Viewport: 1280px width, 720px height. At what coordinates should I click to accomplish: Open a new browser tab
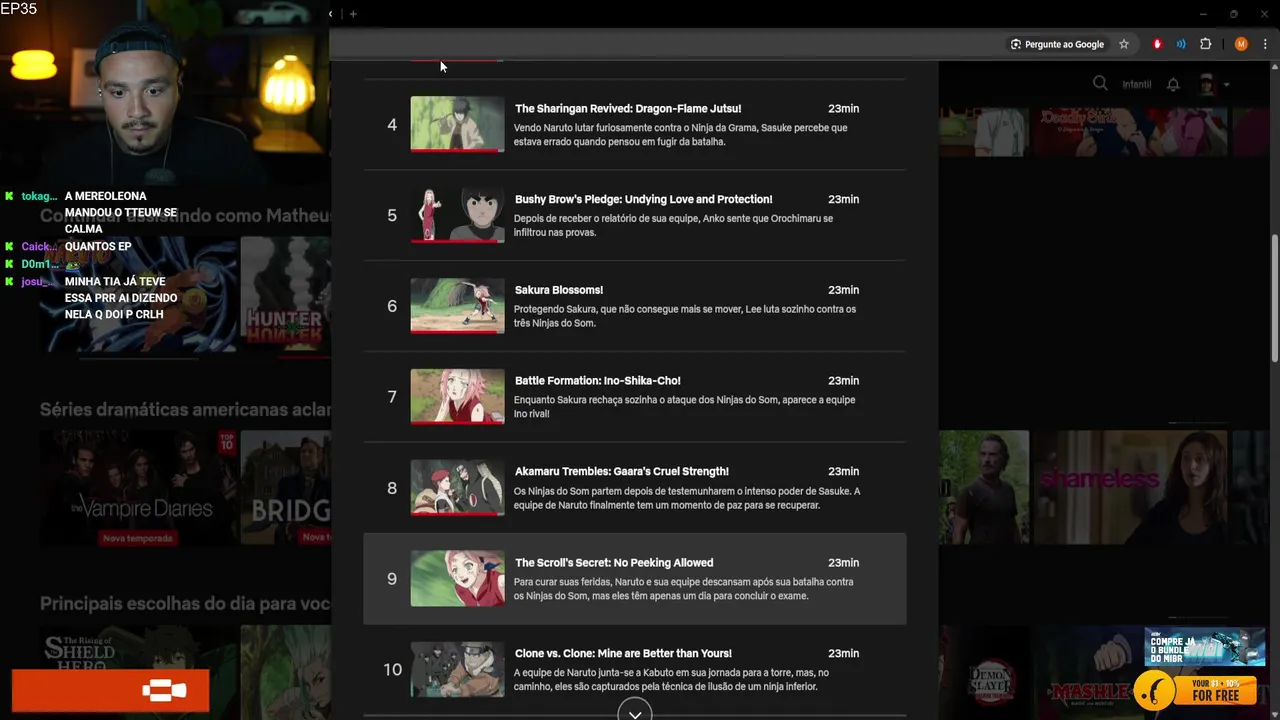pyautogui.click(x=353, y=14)
